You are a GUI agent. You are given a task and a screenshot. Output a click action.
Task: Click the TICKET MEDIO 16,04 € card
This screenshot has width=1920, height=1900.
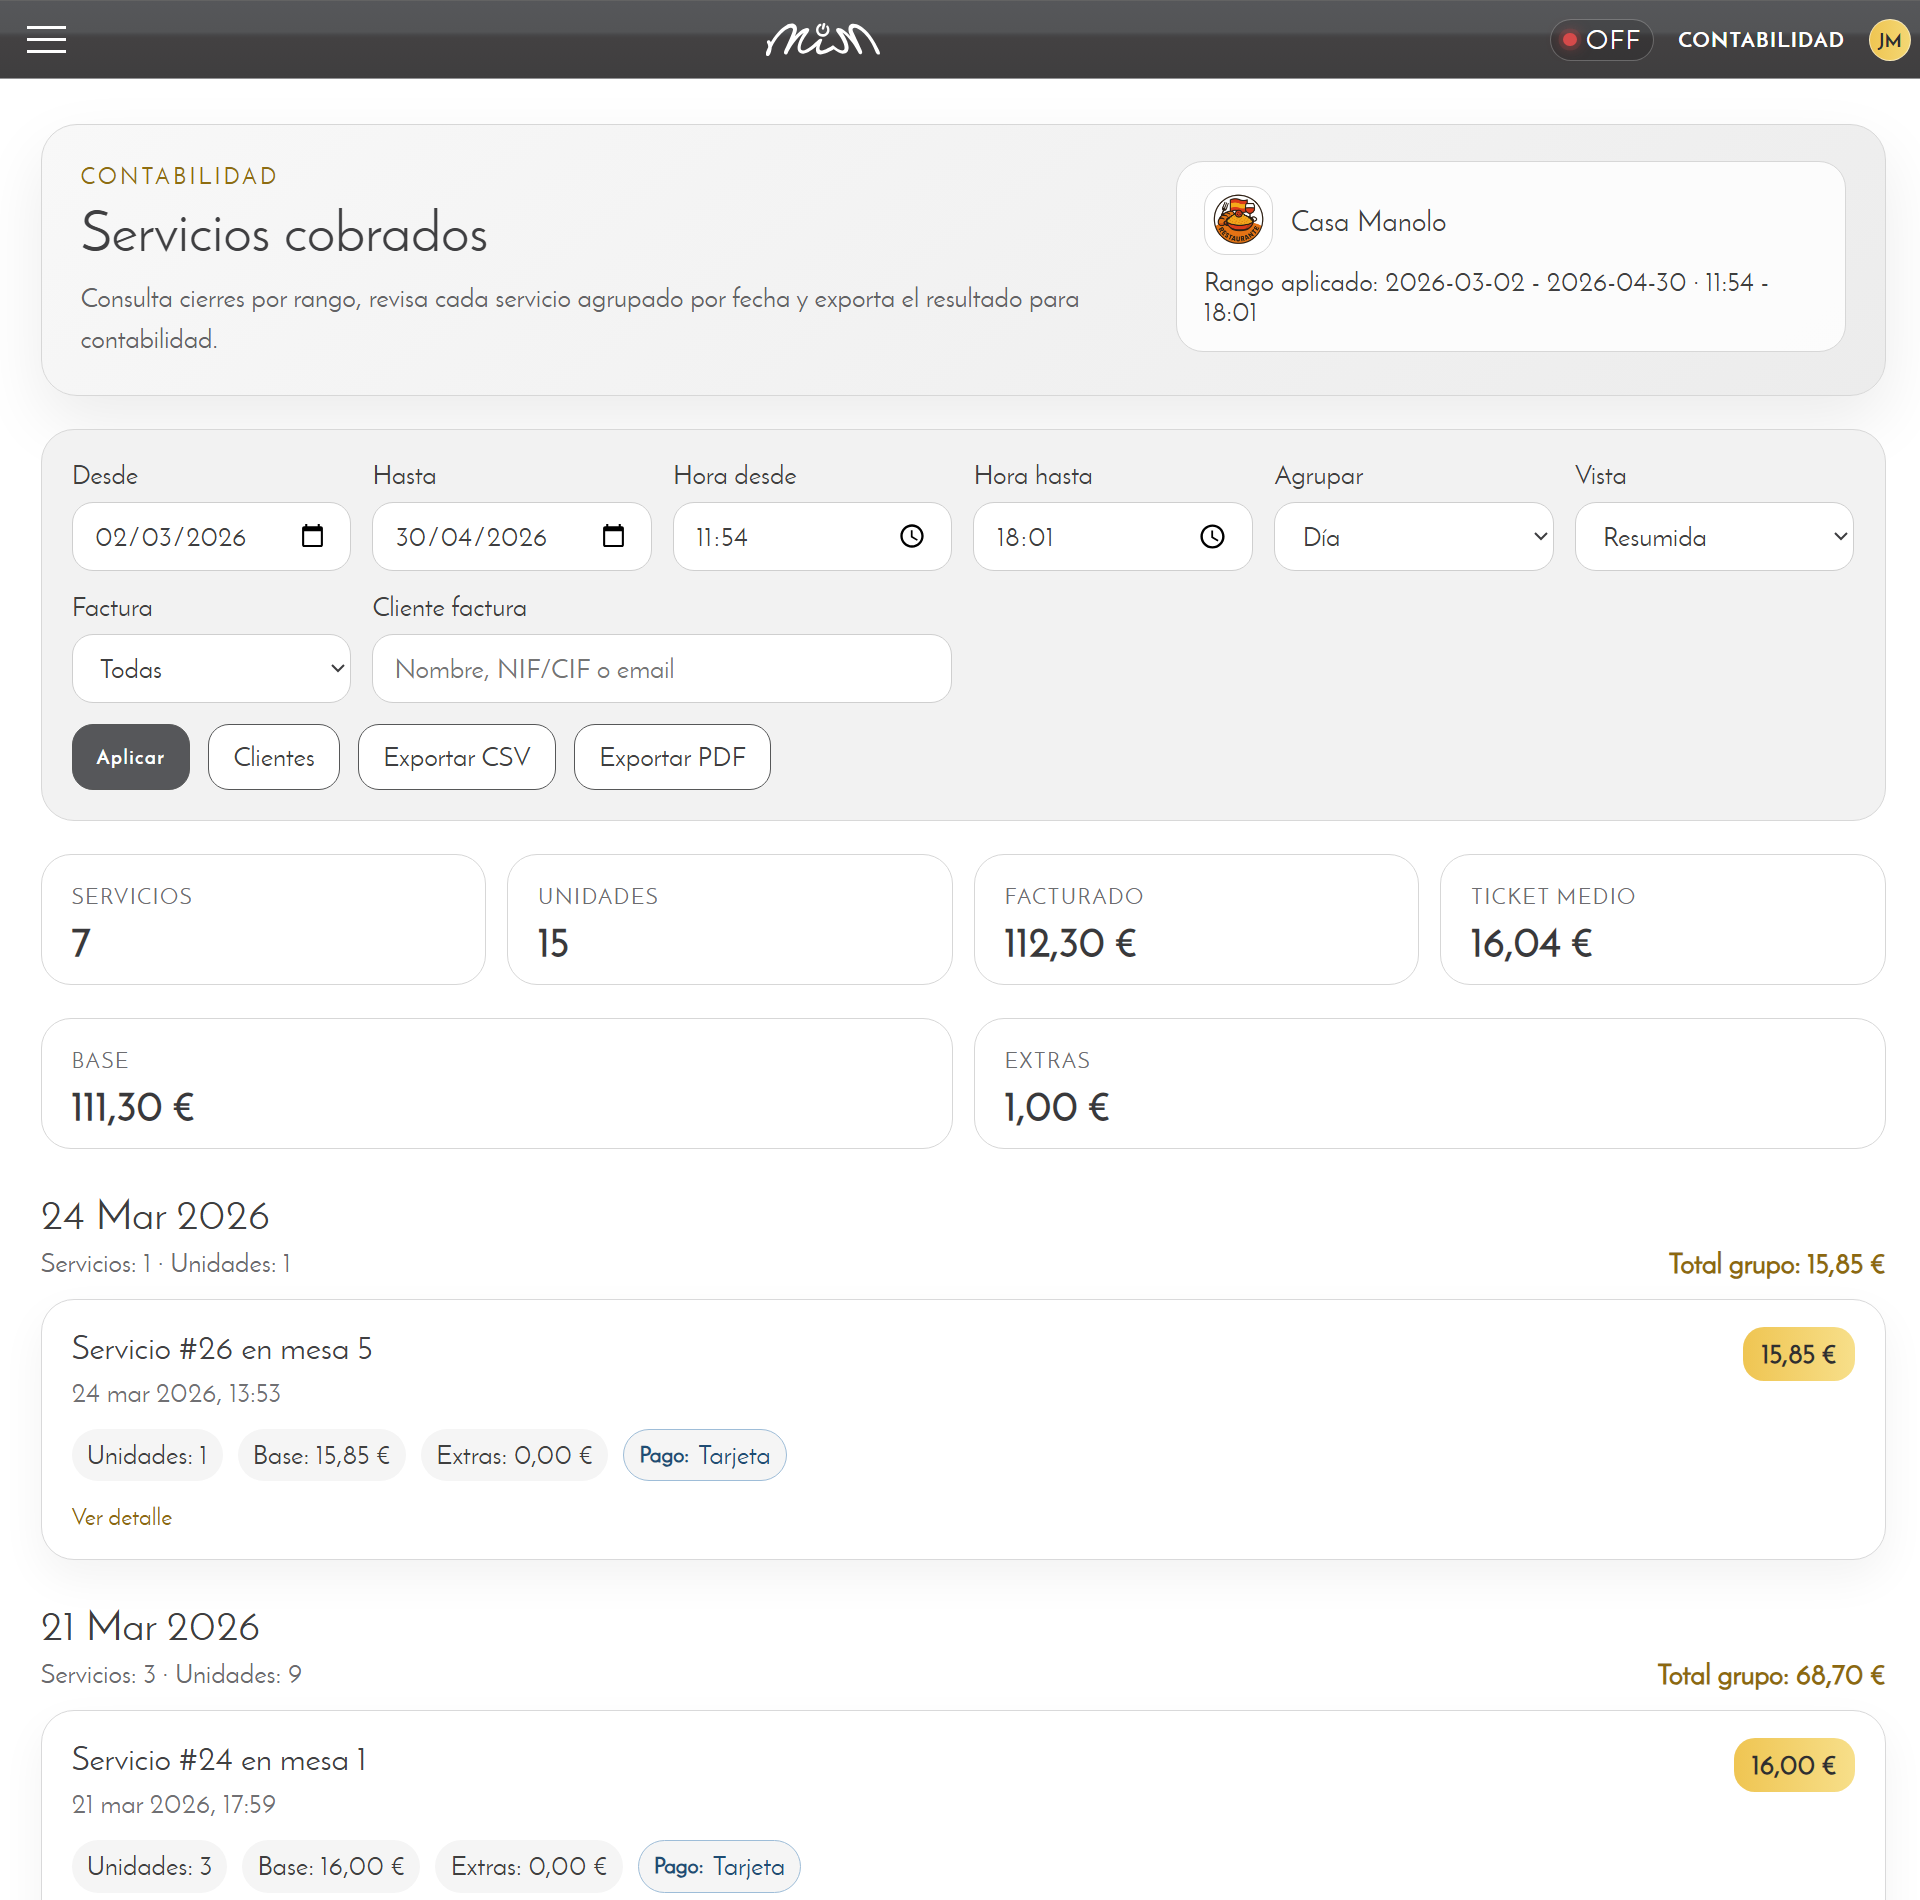(1662, 919)
